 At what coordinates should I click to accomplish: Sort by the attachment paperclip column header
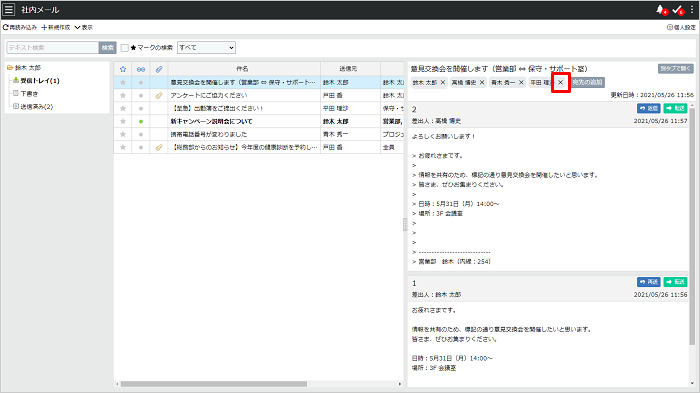point(159,69)
